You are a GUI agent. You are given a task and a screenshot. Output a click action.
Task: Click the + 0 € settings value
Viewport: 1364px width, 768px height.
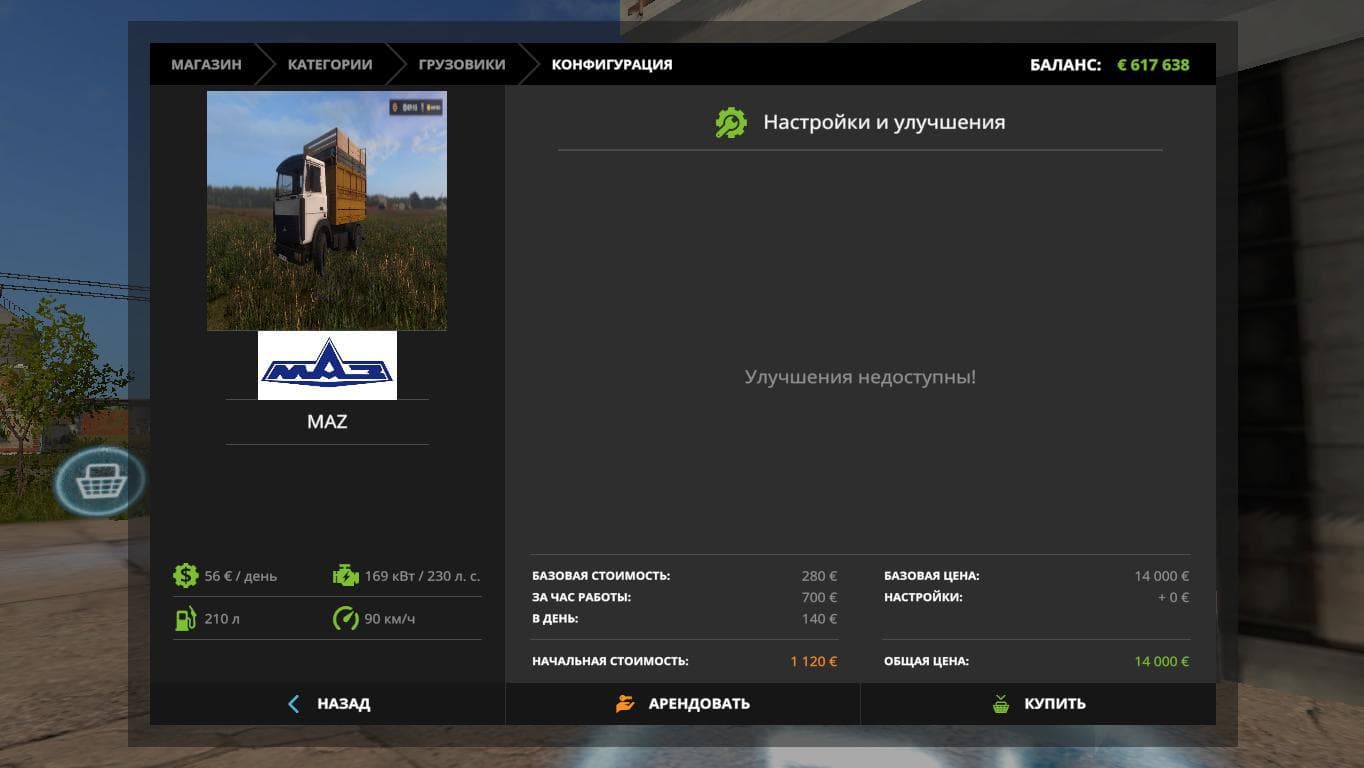[x=1173, y=597]
